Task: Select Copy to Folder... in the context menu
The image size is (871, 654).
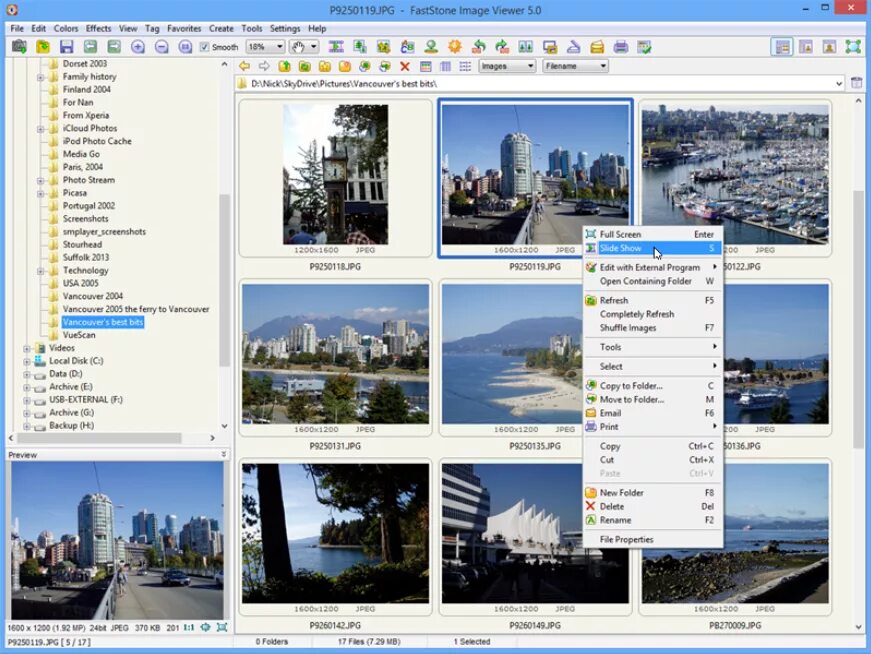Action: point(653,386)
